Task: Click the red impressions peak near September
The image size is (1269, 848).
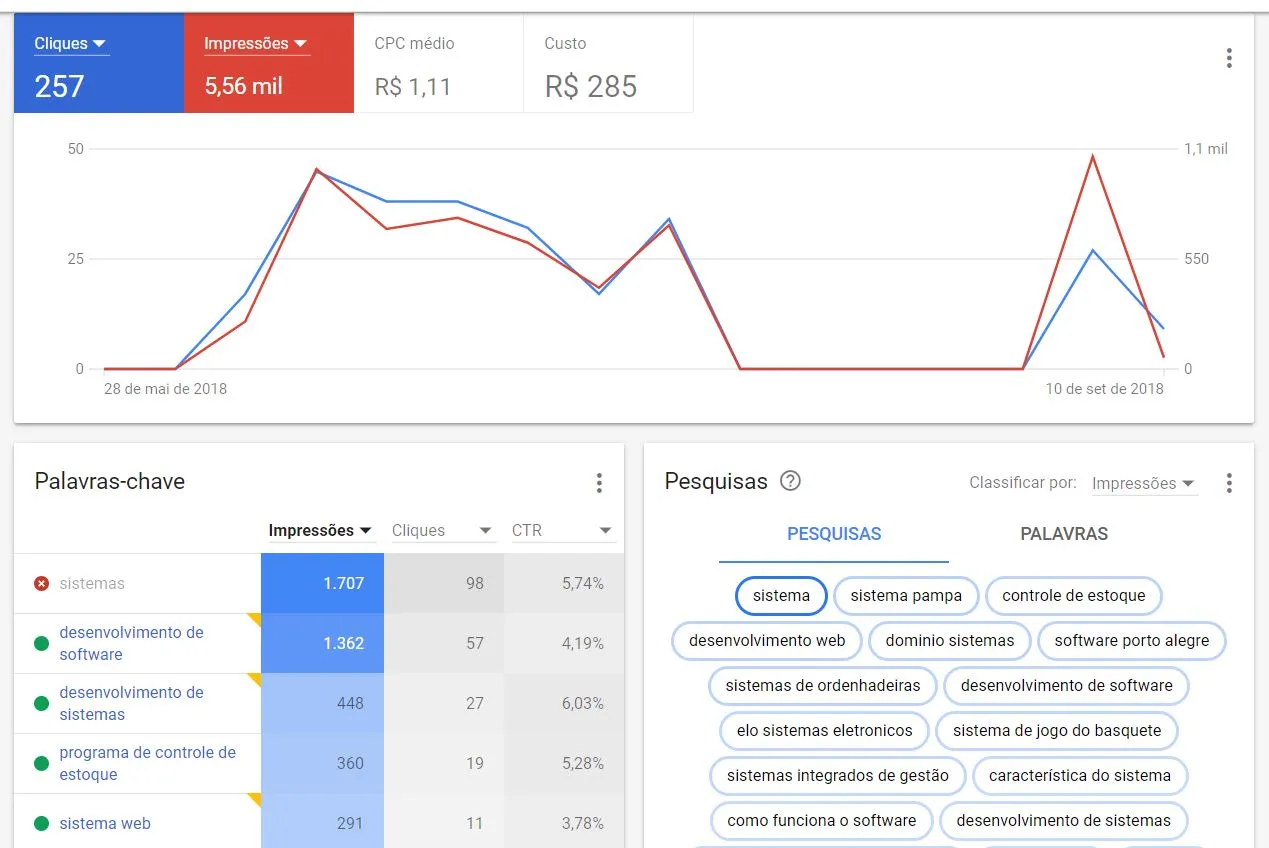Action: (x=1093, y=156)
